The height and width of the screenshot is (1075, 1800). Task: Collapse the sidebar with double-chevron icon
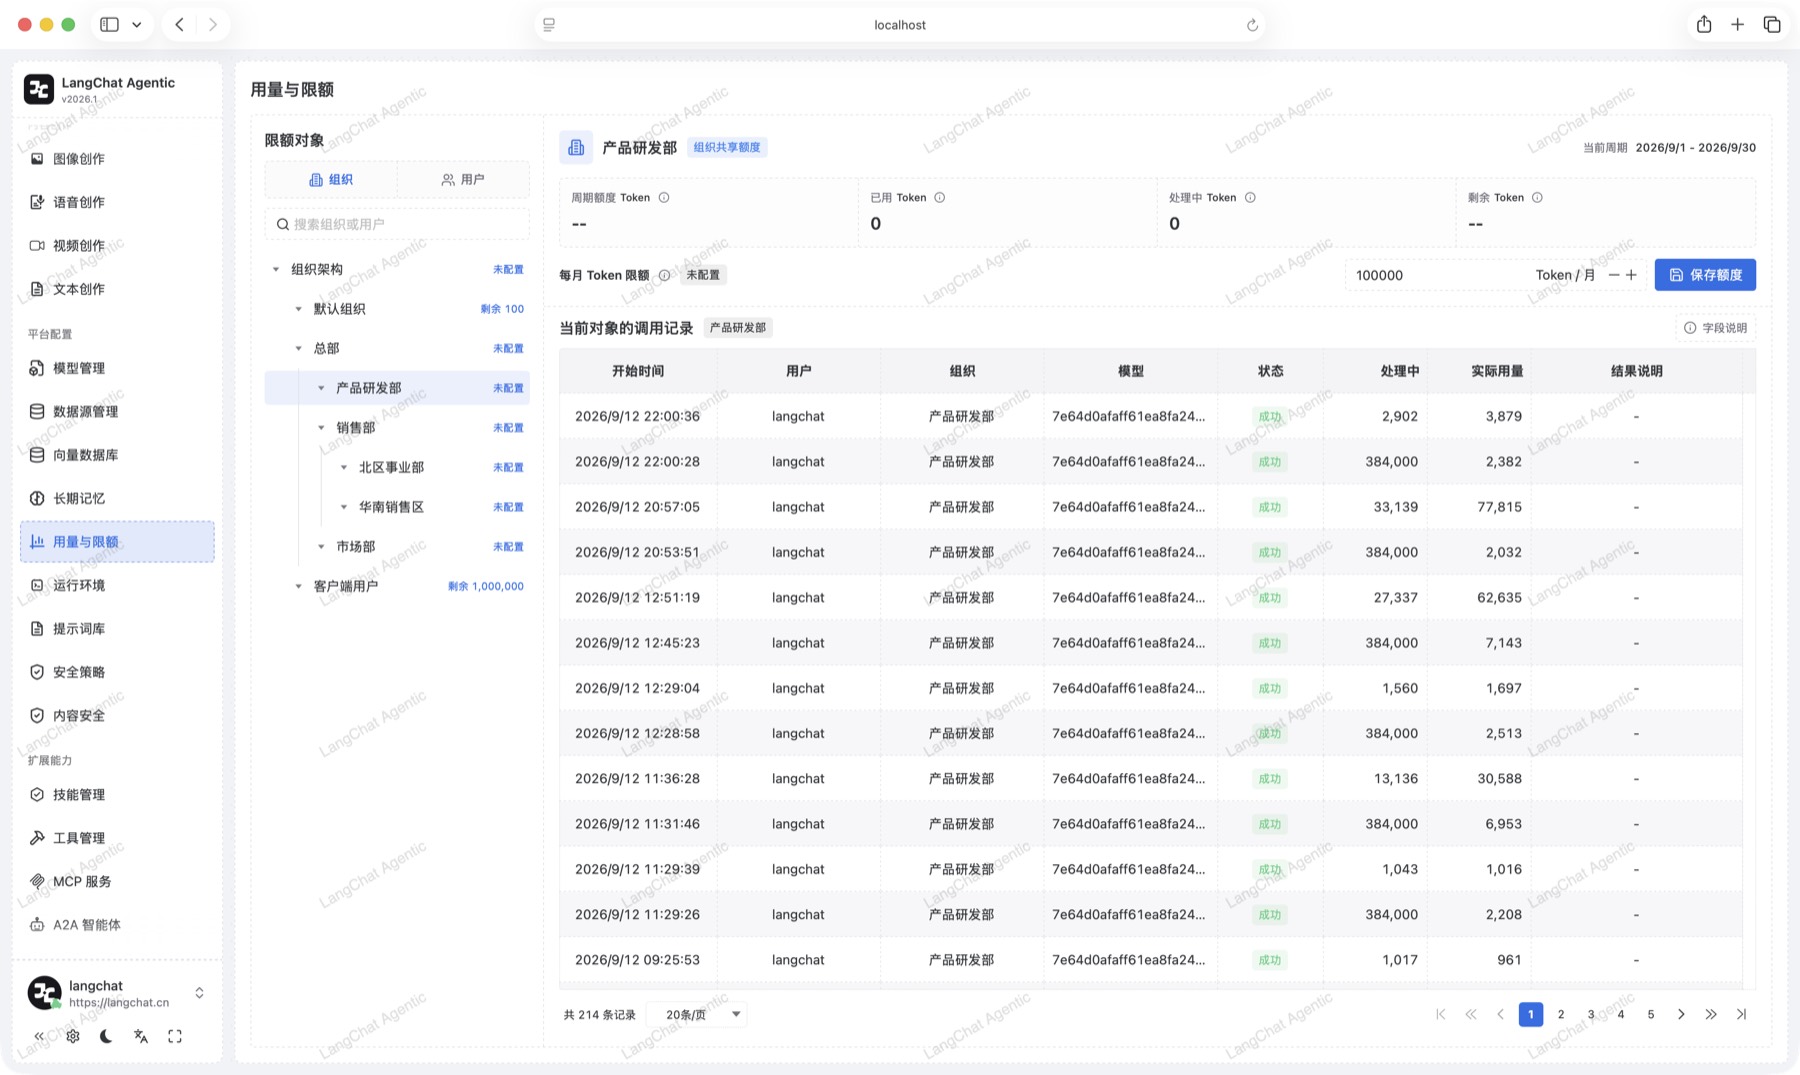coord(39,1036)
